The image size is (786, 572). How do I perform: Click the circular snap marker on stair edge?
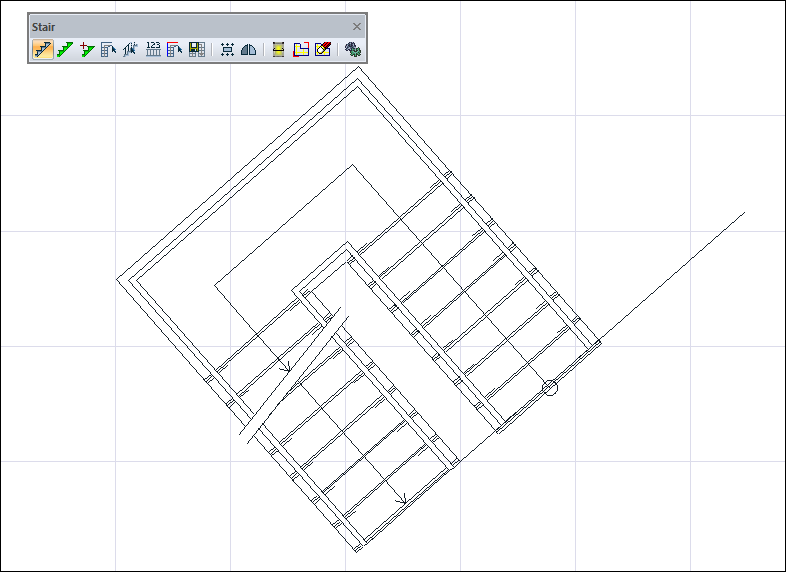[550, 388]
